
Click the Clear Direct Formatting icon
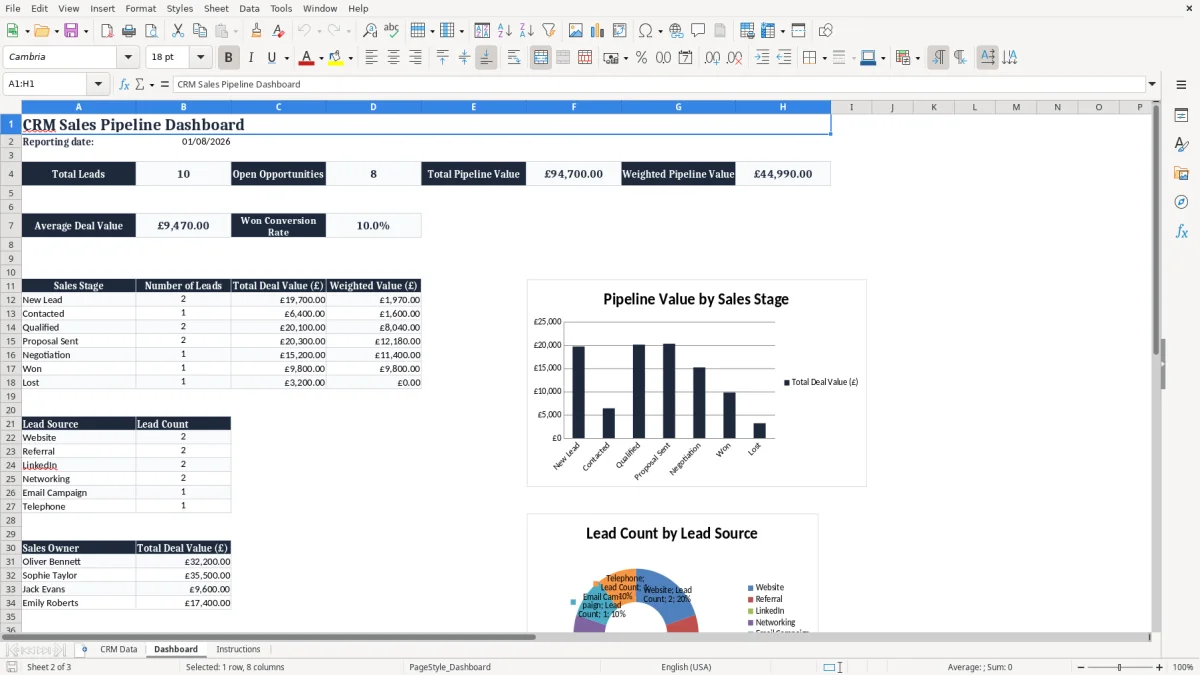point(277,31)
